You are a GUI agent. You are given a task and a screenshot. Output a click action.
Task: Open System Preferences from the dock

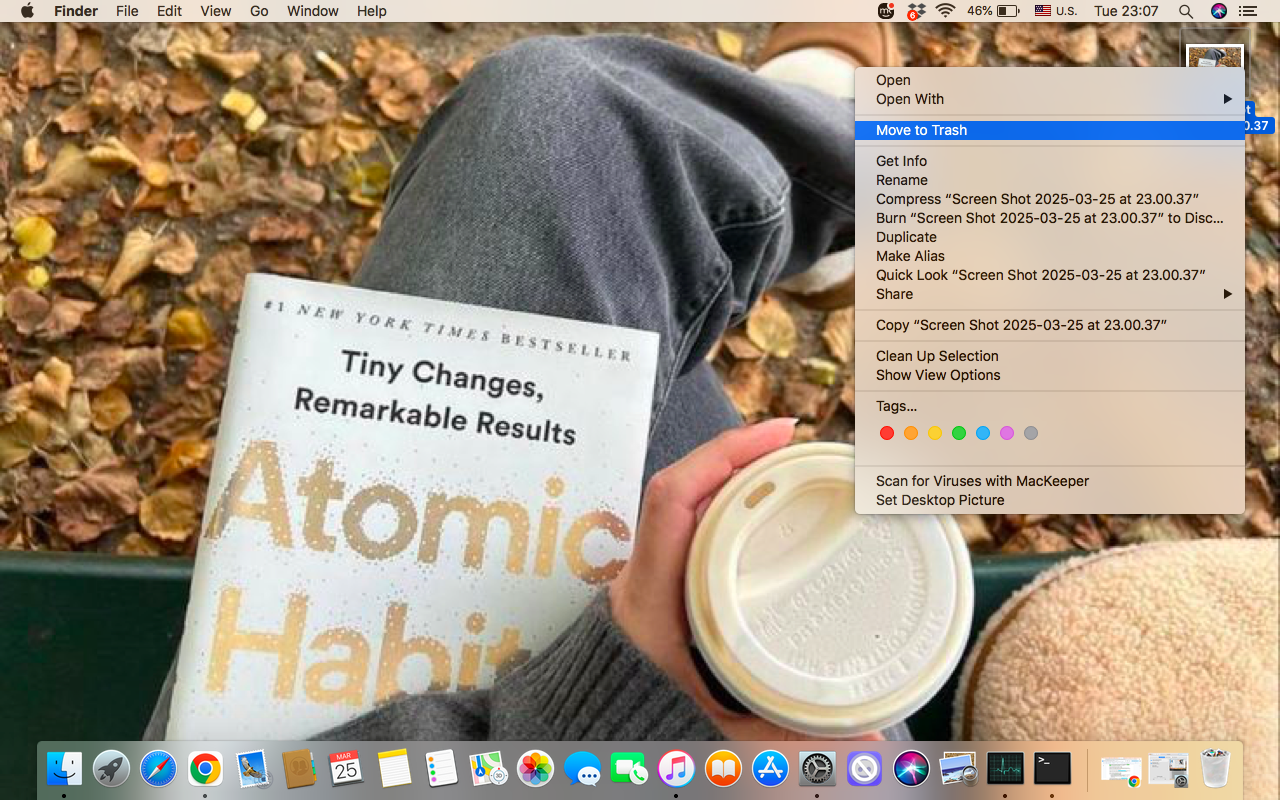click(x=816, y=769)
